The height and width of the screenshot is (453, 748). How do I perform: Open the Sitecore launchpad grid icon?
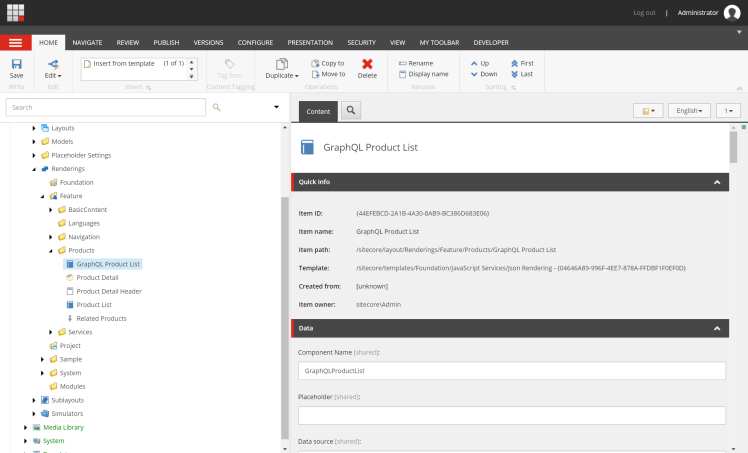click(15, 13)
